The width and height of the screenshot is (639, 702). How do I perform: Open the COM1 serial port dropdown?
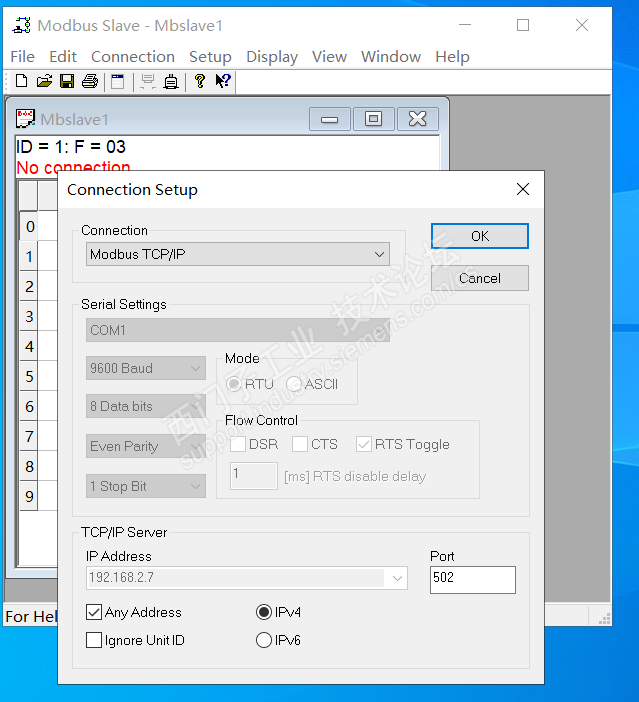point(238,330)
